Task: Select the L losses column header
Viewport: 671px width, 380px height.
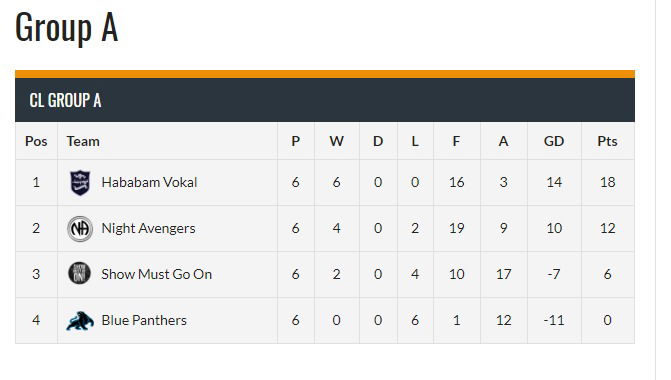Action: click(415, 141)
